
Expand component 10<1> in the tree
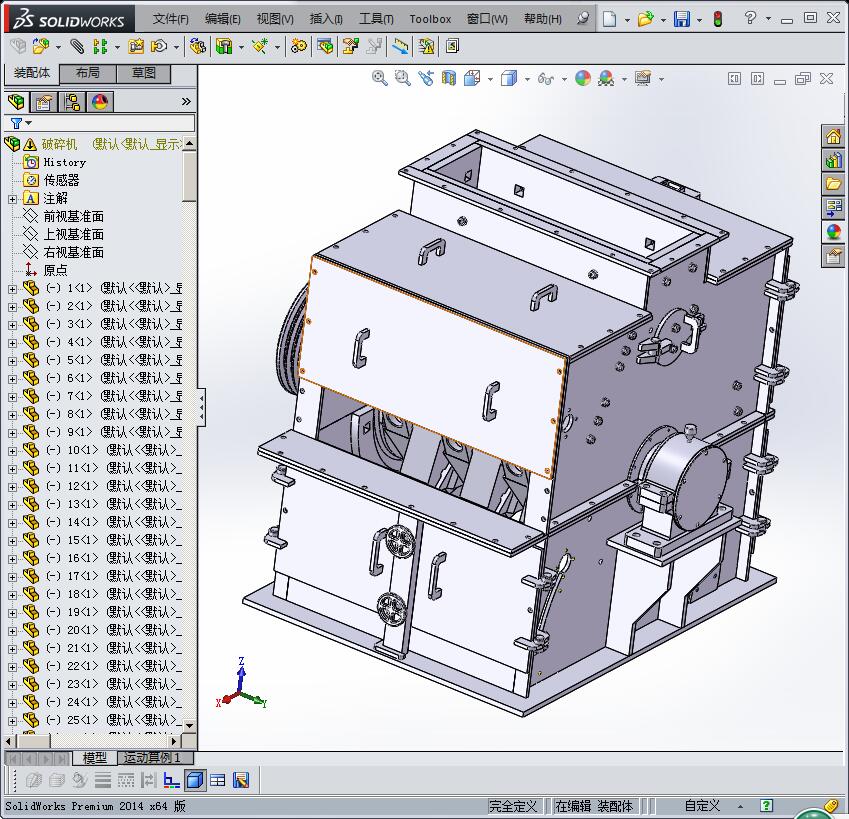tap(12, 451)
